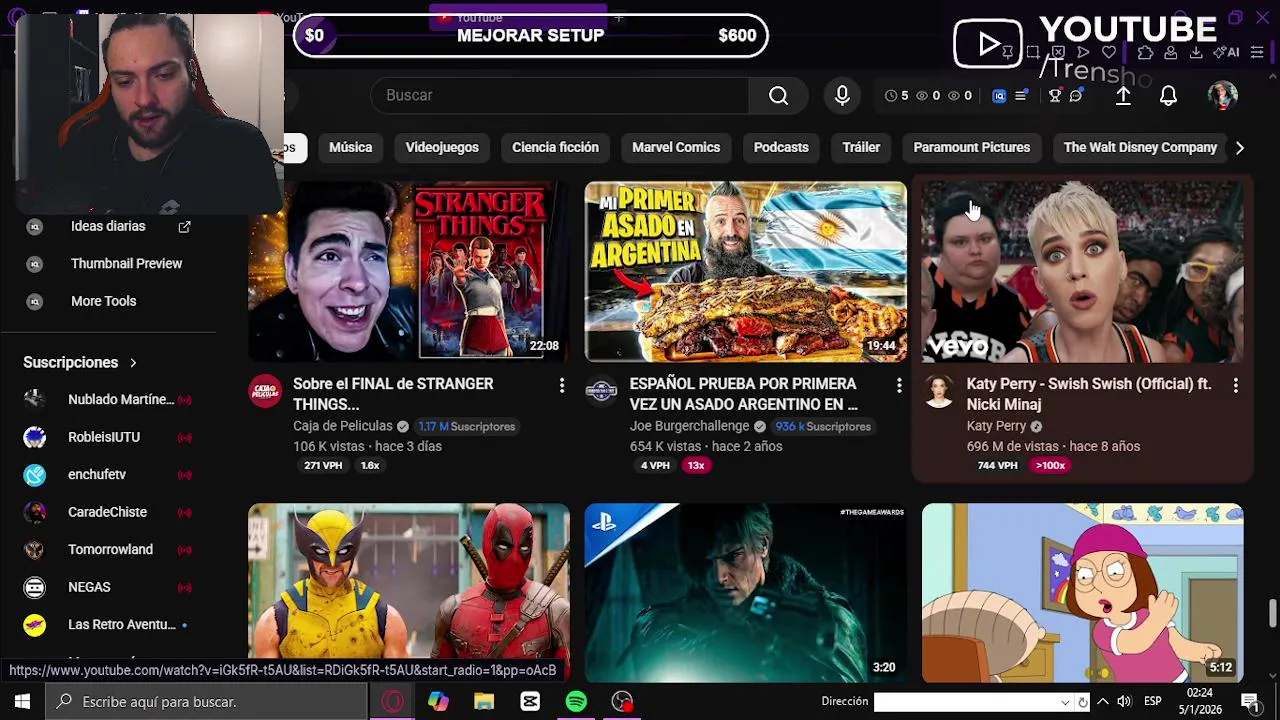Select The Walt Disney Company chip
The image size is (1280, 720).
pyautogui.click(x=1140, y=147)
